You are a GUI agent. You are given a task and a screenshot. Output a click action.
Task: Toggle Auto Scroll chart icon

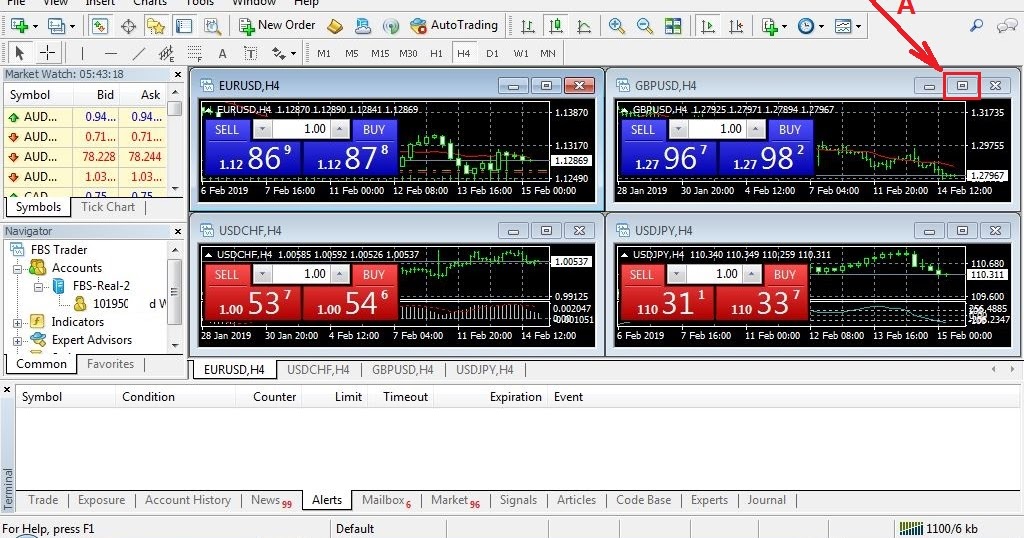click(707, 26)
